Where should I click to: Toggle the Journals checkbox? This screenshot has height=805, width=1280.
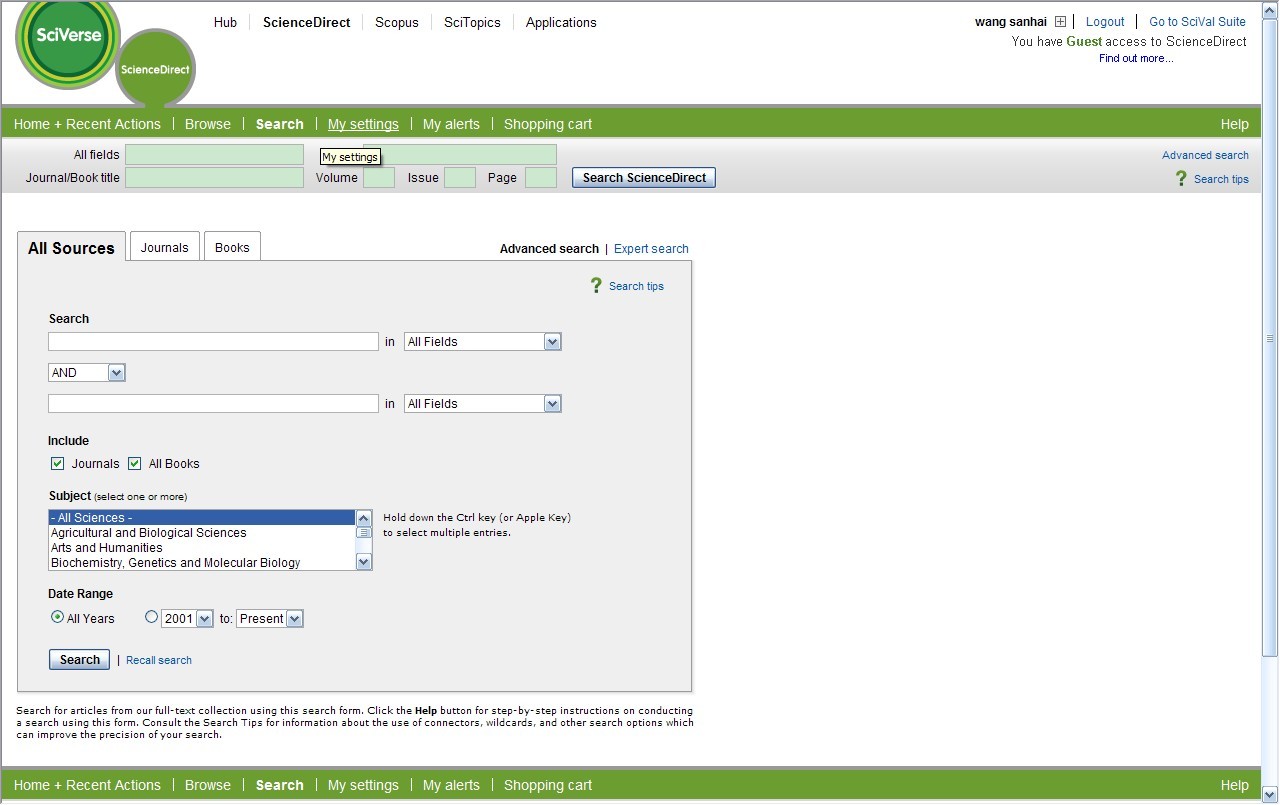pos(58,464)
